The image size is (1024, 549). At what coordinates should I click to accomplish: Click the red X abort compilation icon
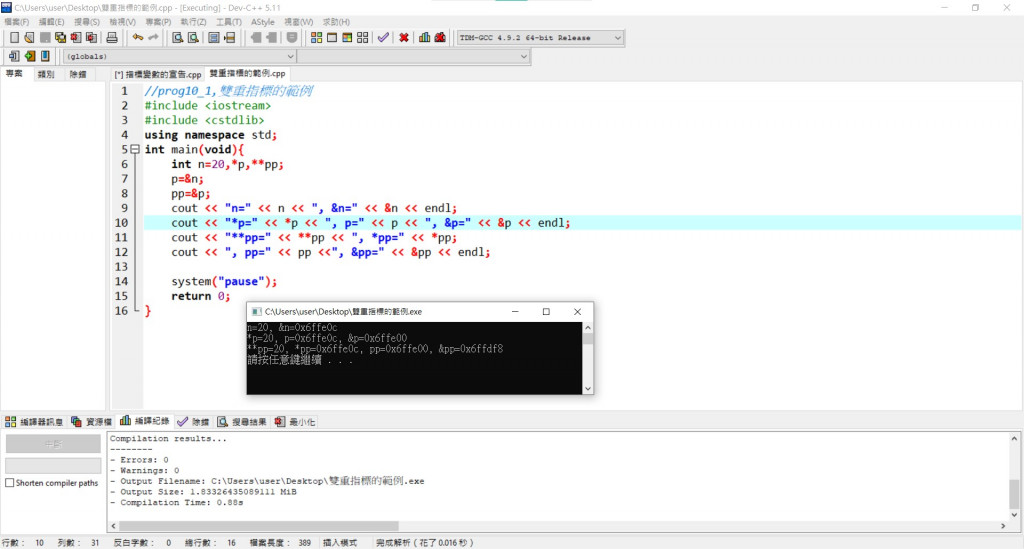click(x=404, y=38)
